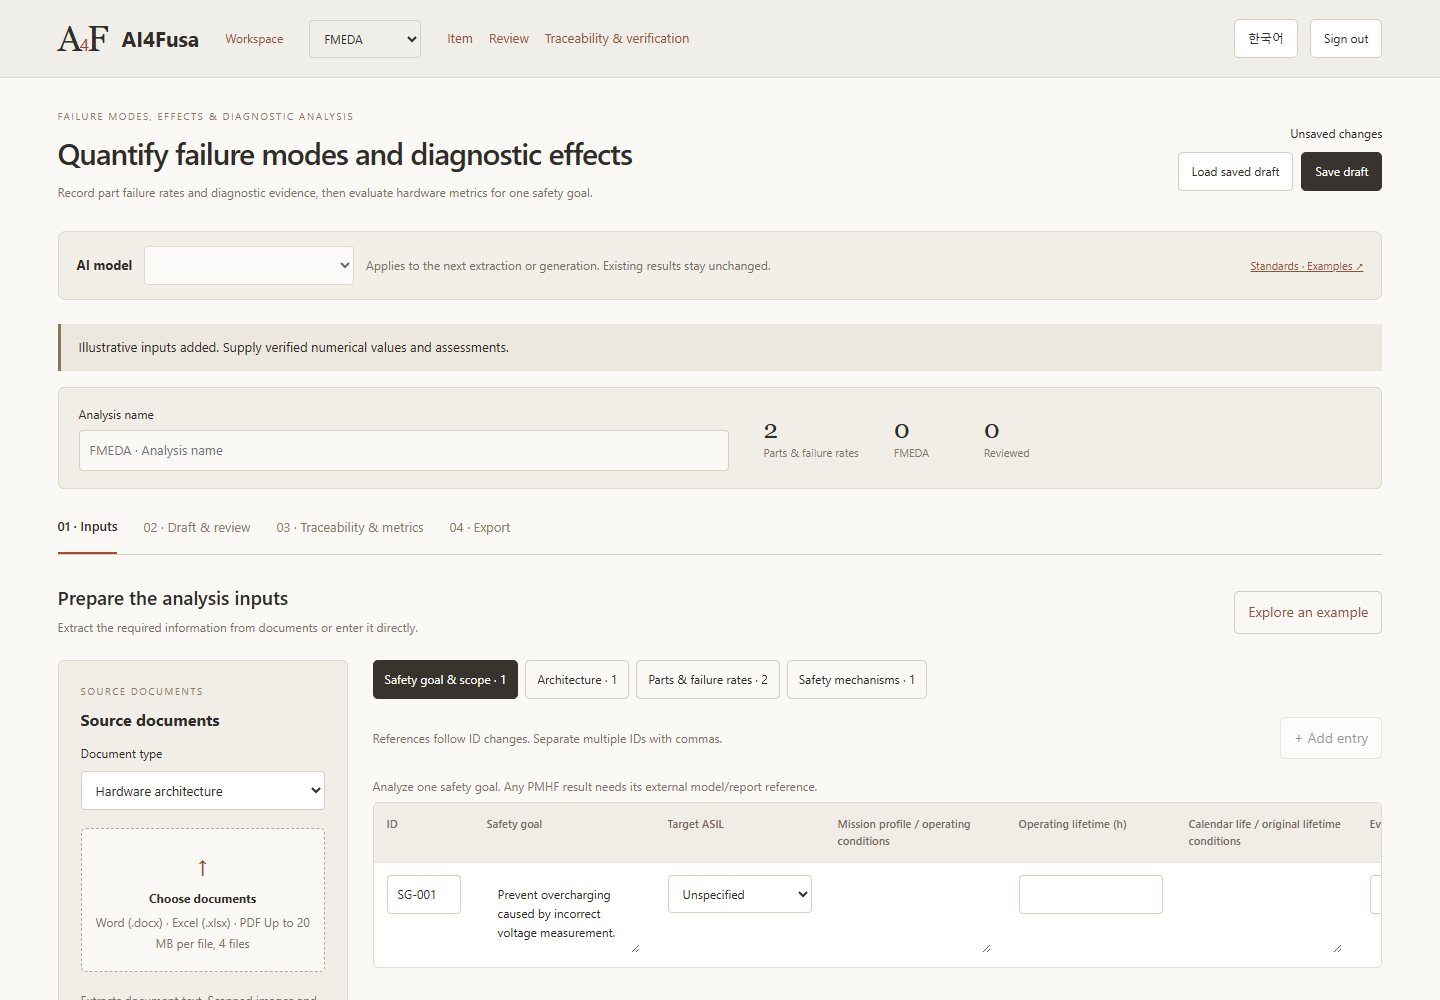Click the Calendar life text area
The width and height of the screenshot is (1440, 1000).
tap(1266, 914)
